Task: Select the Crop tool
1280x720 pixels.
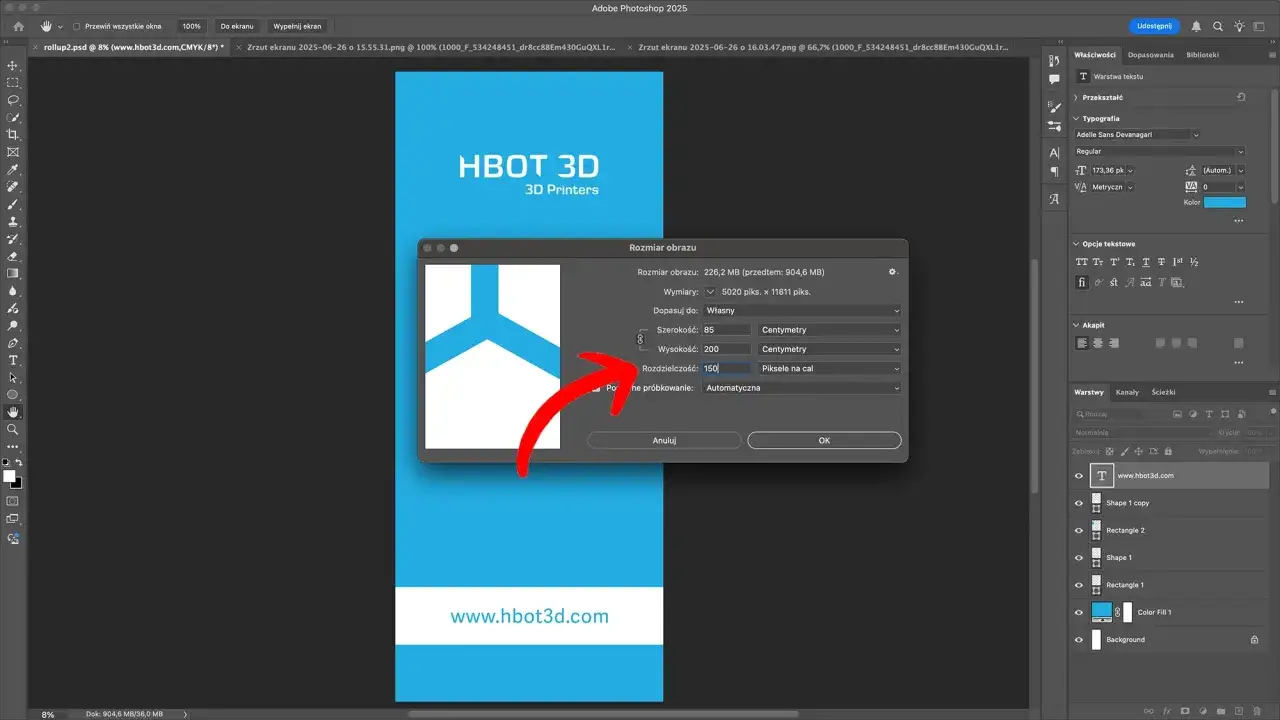Action: point(13,135)
